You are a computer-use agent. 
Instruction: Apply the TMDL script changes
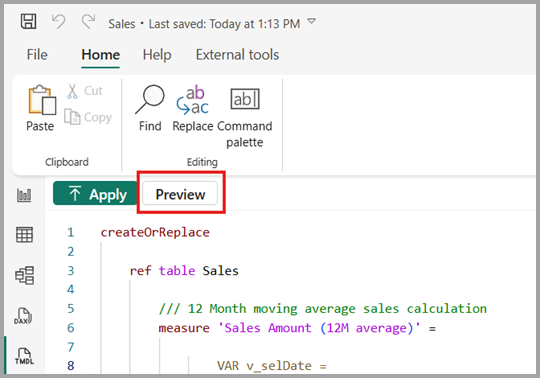95,193
